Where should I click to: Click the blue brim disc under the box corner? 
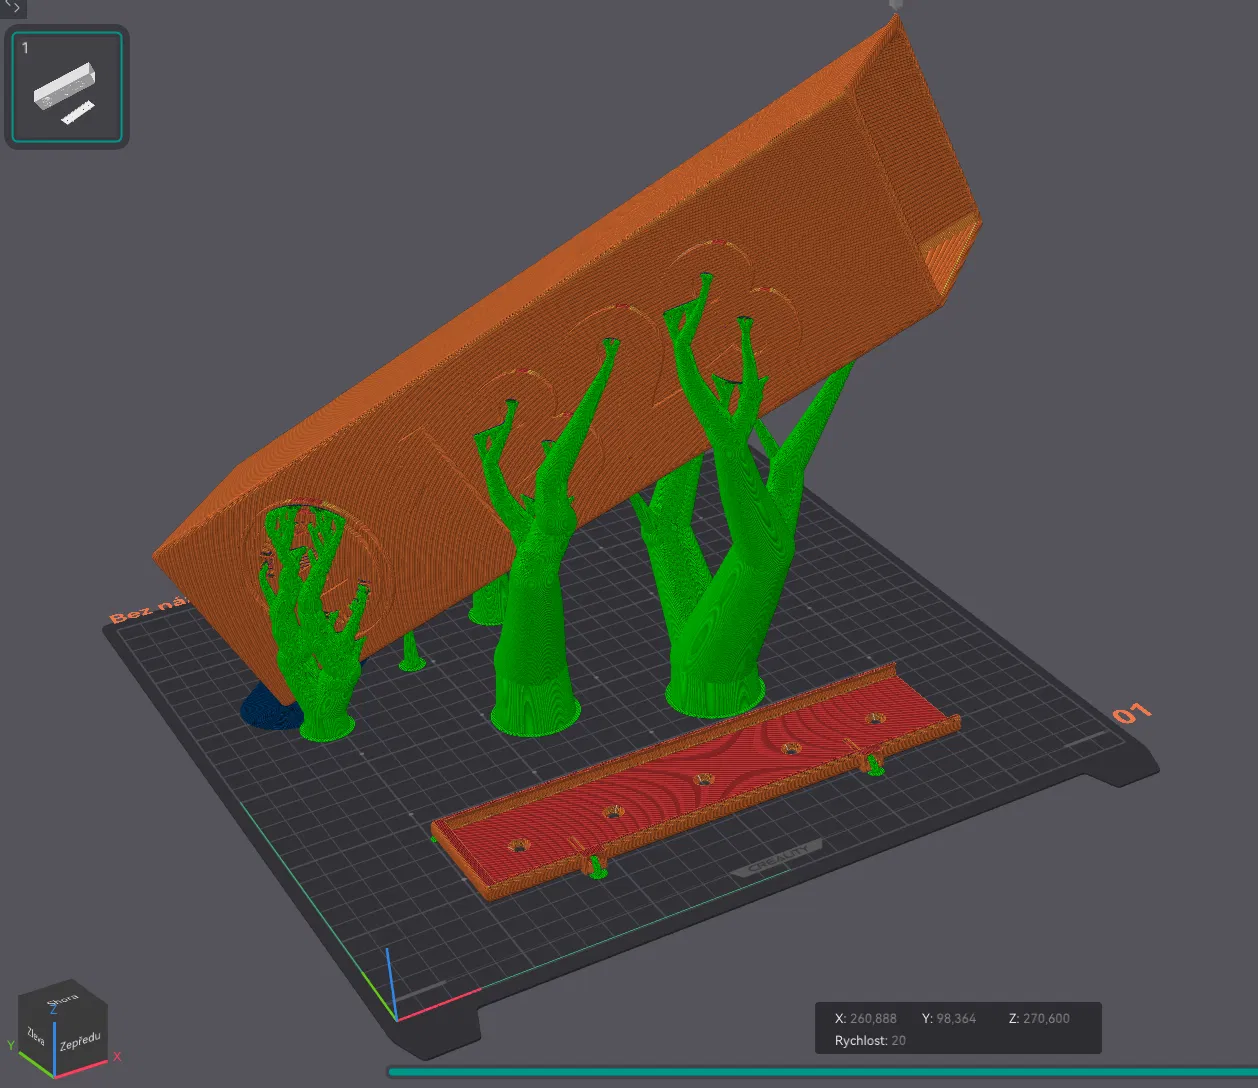point(268,710)
